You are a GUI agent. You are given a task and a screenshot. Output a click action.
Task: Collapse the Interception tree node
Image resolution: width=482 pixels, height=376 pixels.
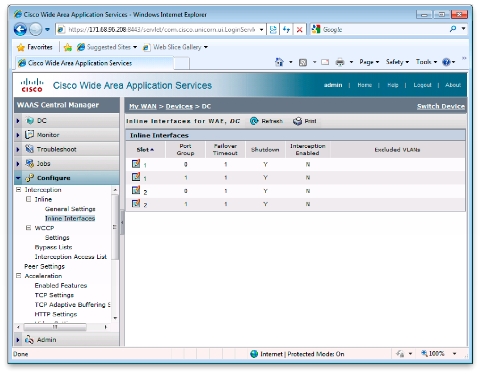(19, 190)
